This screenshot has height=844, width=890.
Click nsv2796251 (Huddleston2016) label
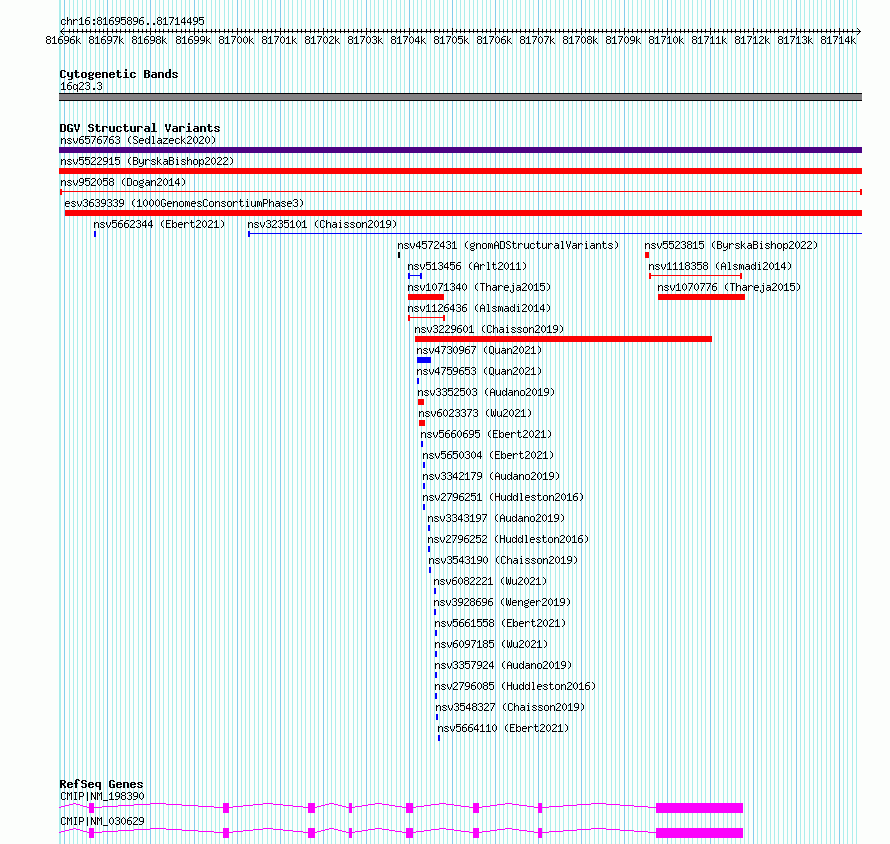(503, 497)
